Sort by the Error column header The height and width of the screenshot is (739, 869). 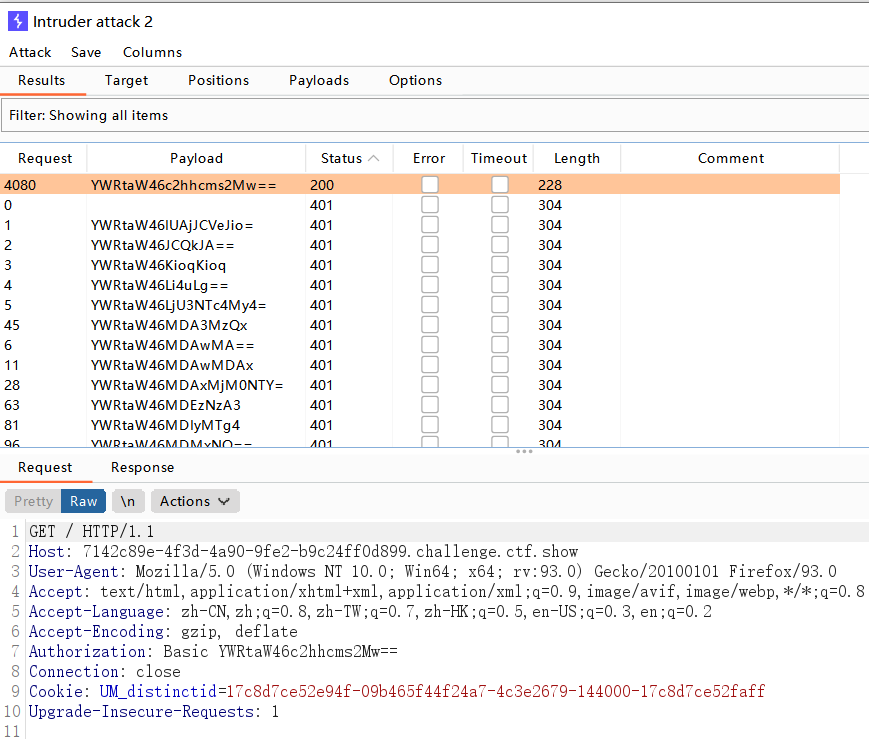tap(429, 159)
